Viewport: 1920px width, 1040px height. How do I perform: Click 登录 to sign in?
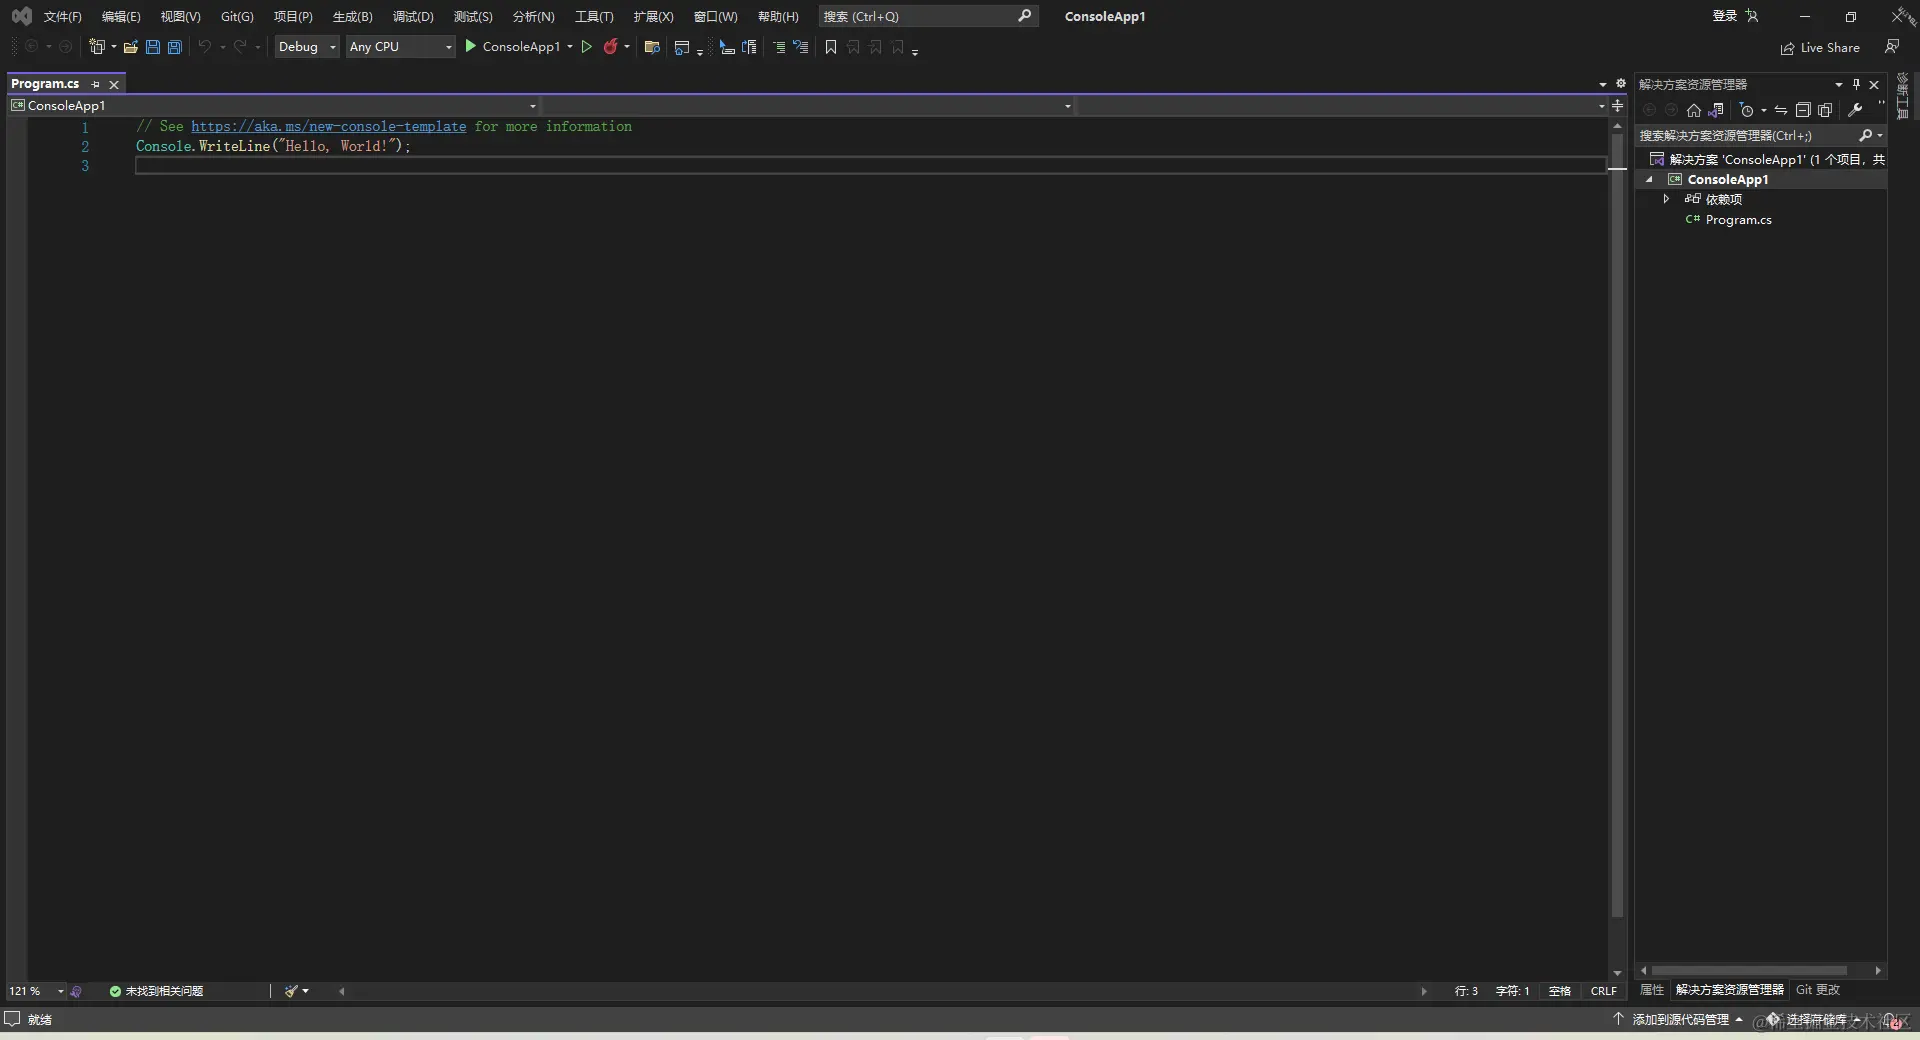[1725, 16]
